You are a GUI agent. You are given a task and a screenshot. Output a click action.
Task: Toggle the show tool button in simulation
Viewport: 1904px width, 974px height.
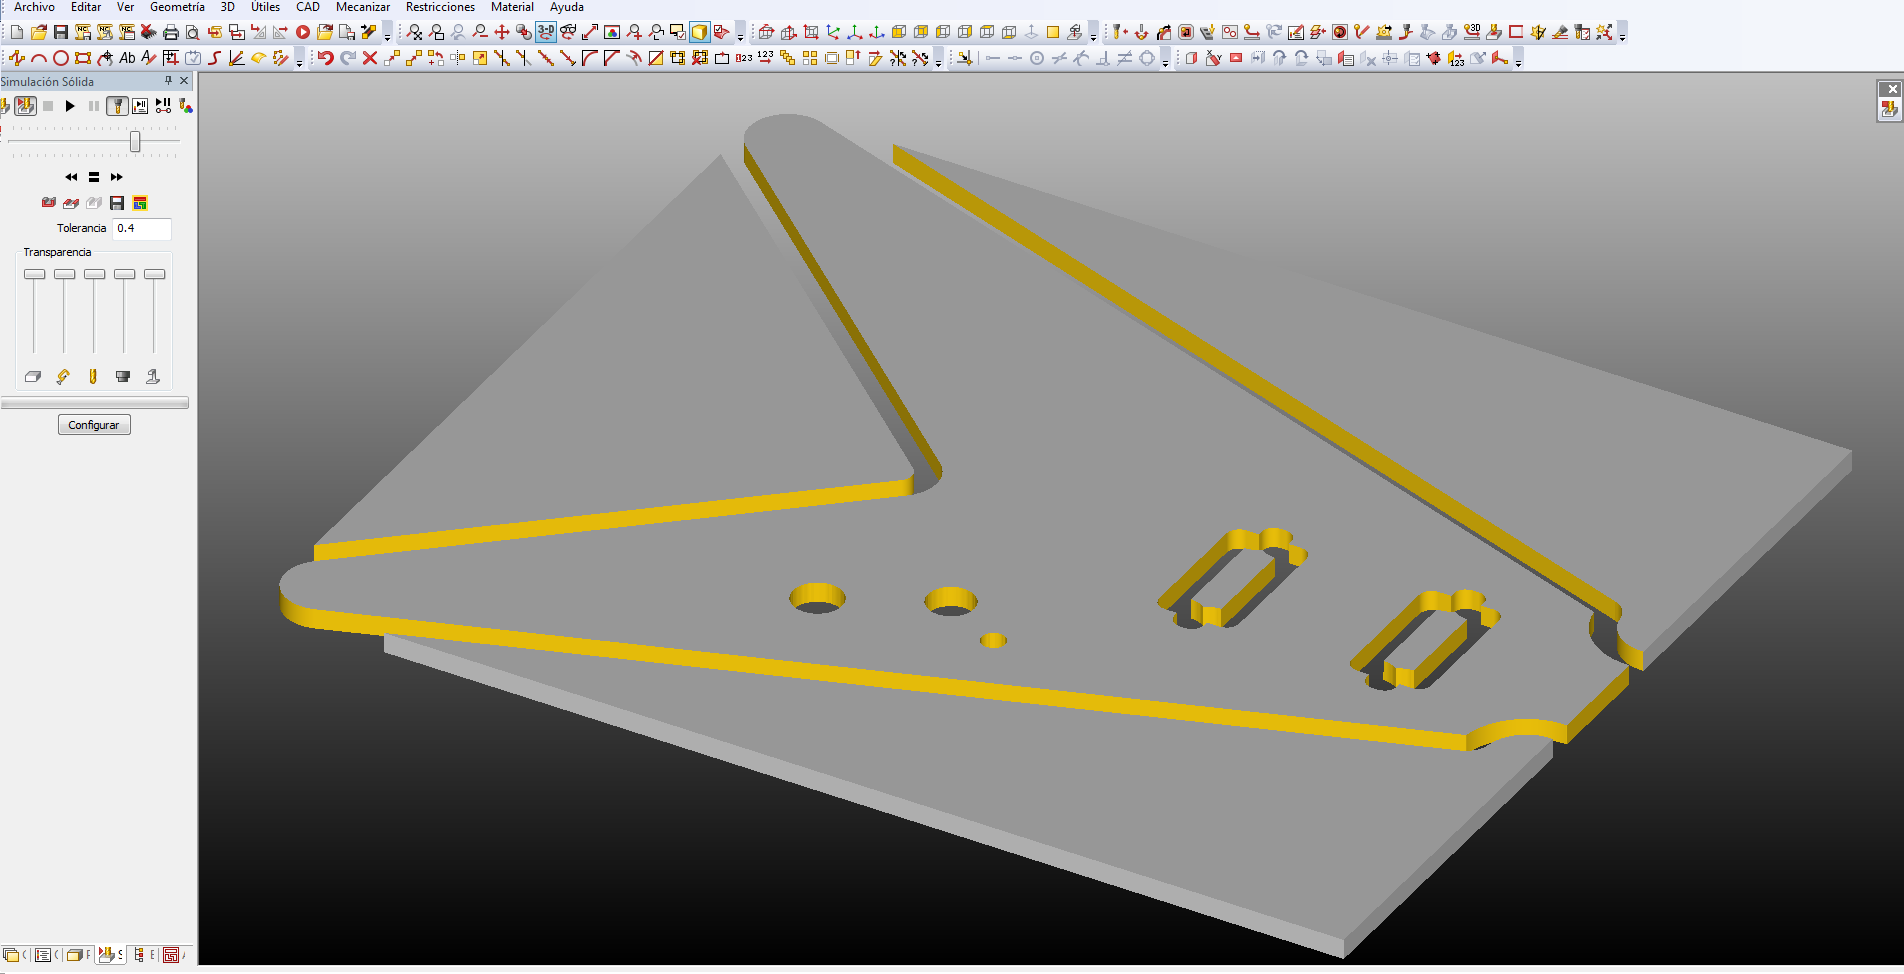point(117,106)
